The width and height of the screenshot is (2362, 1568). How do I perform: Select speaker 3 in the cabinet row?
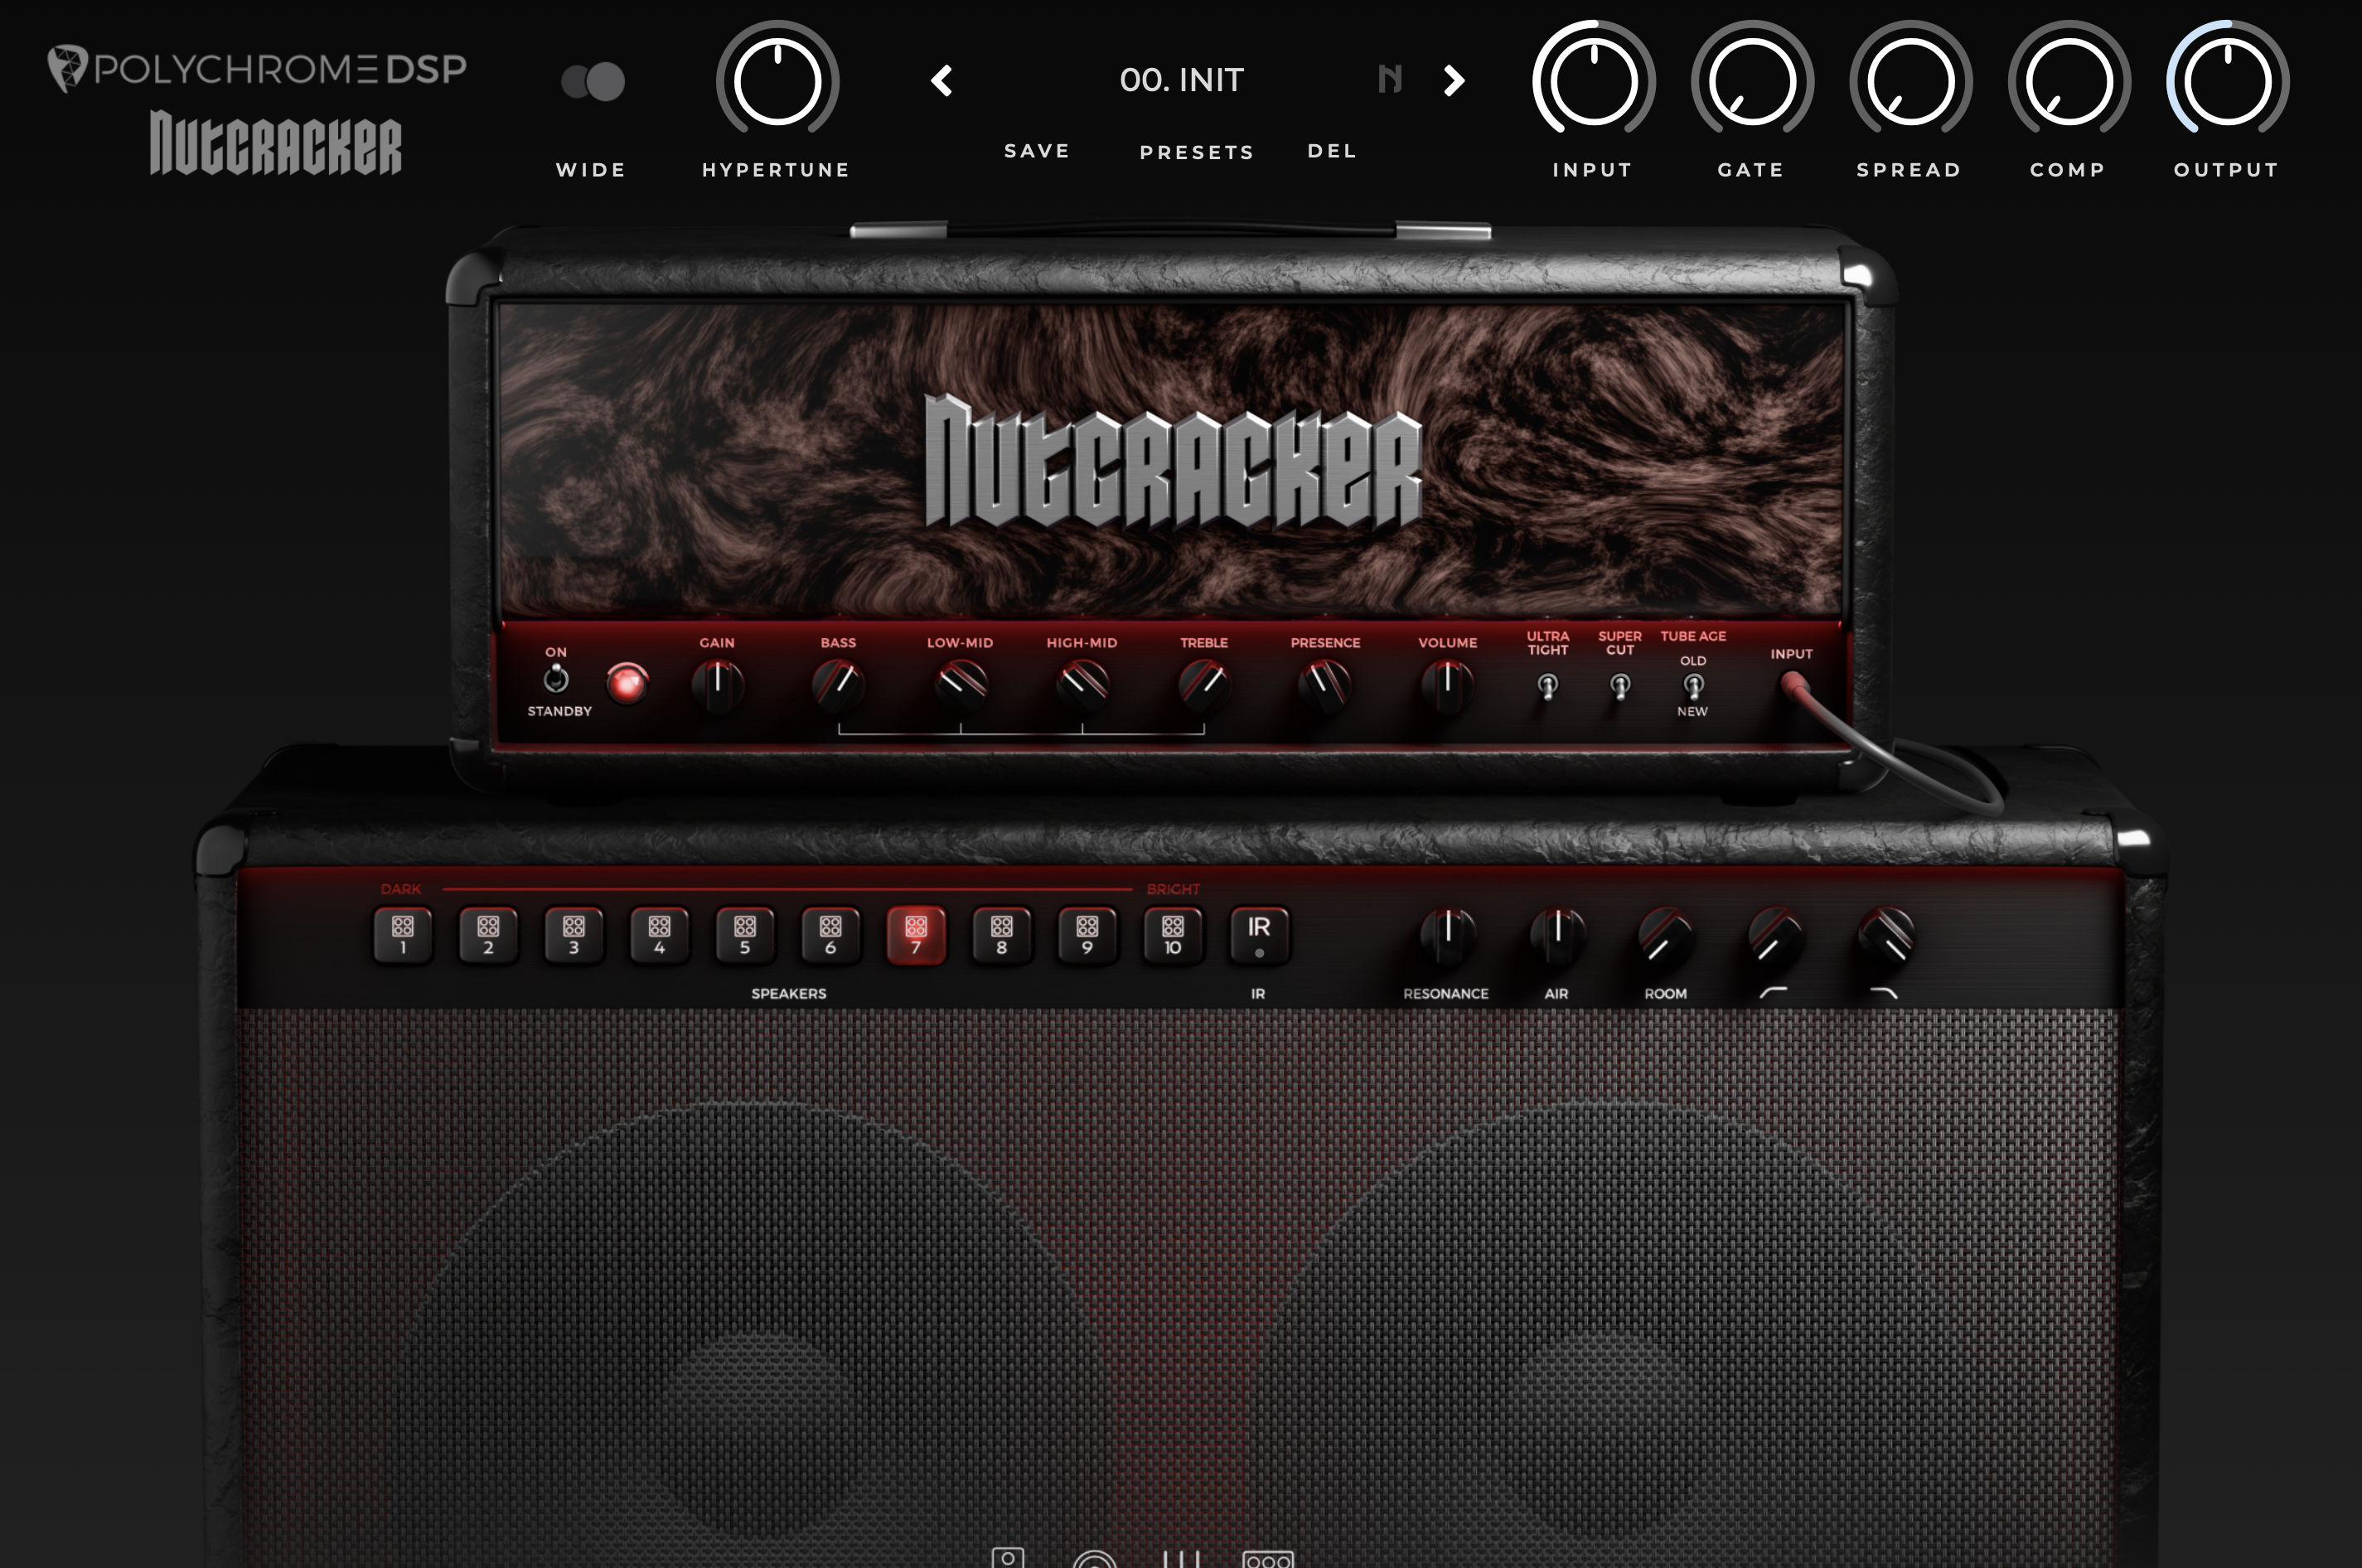(574, 935)
